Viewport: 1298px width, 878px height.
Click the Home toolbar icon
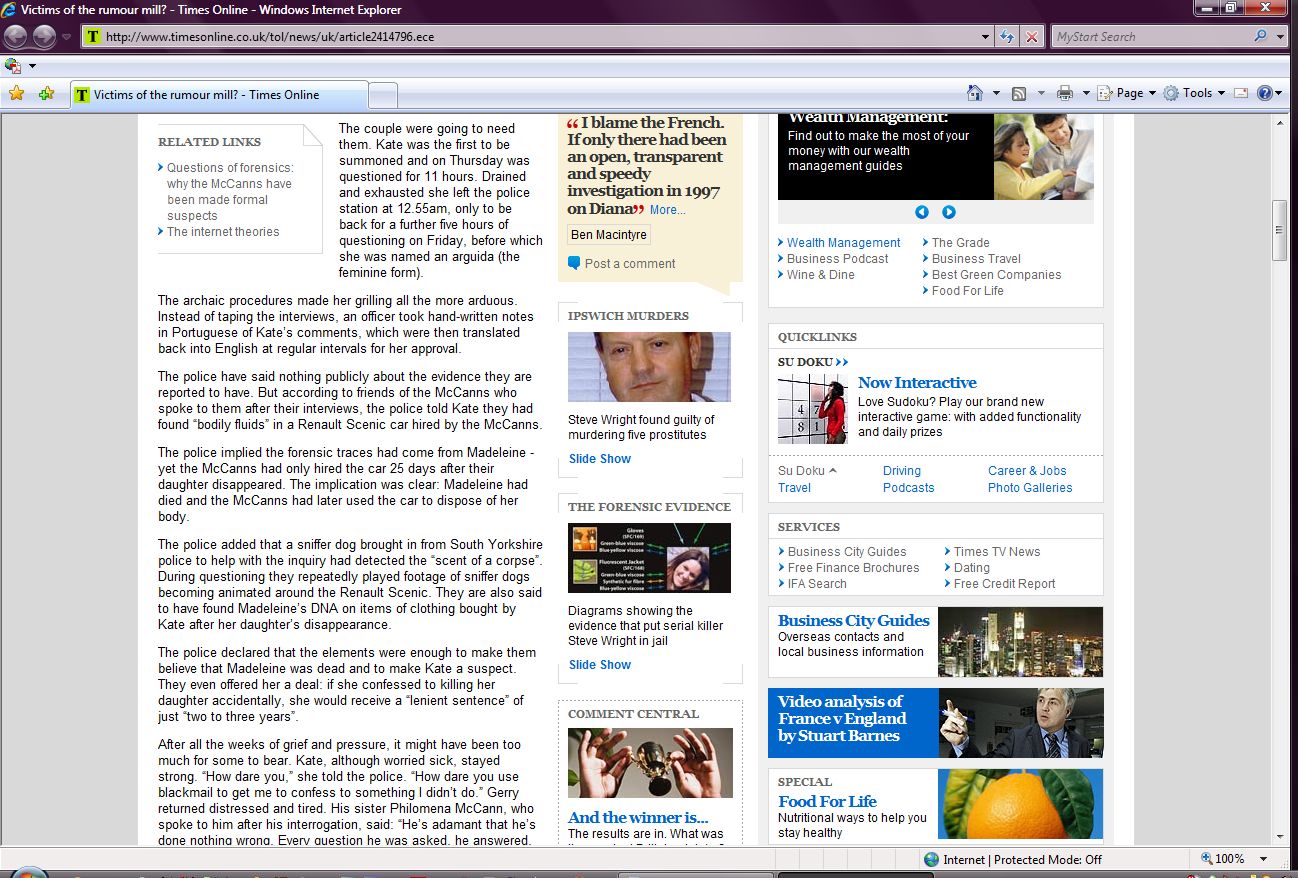point(975,93)
